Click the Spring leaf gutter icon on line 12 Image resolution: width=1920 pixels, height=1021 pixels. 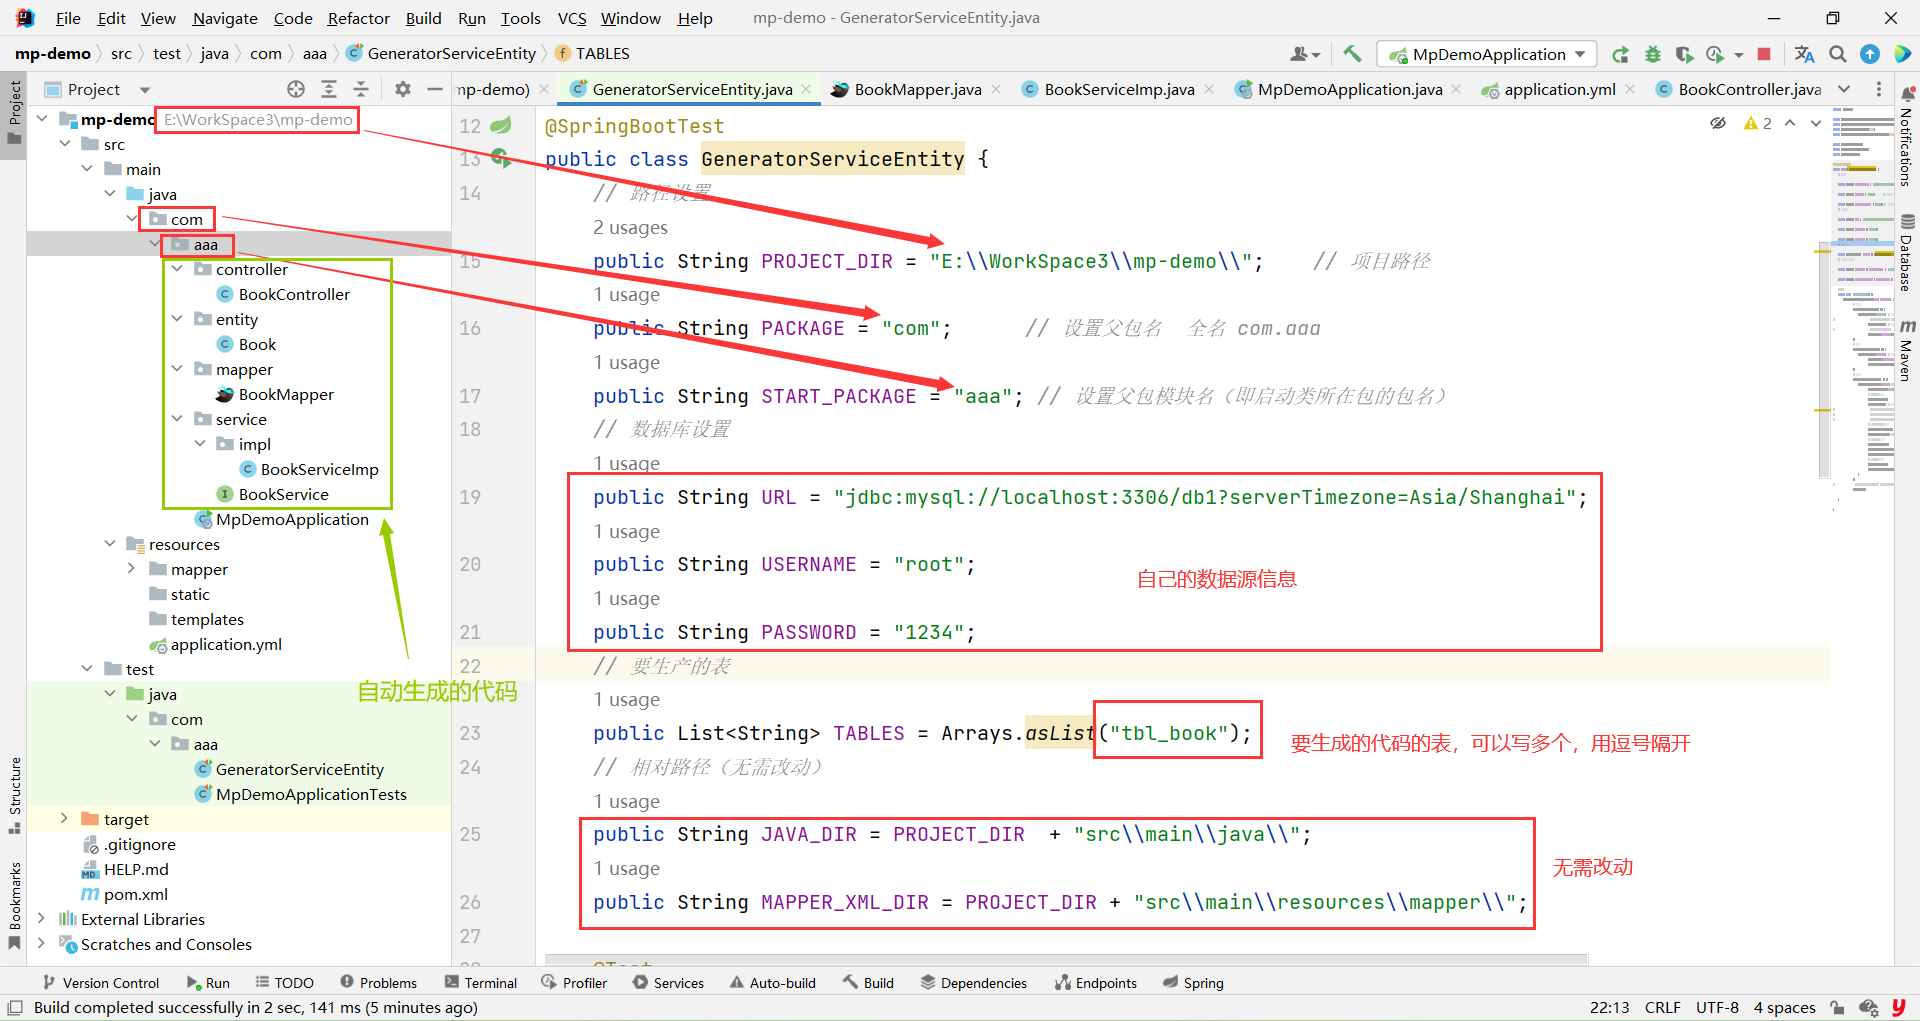(x=501, y=125)
